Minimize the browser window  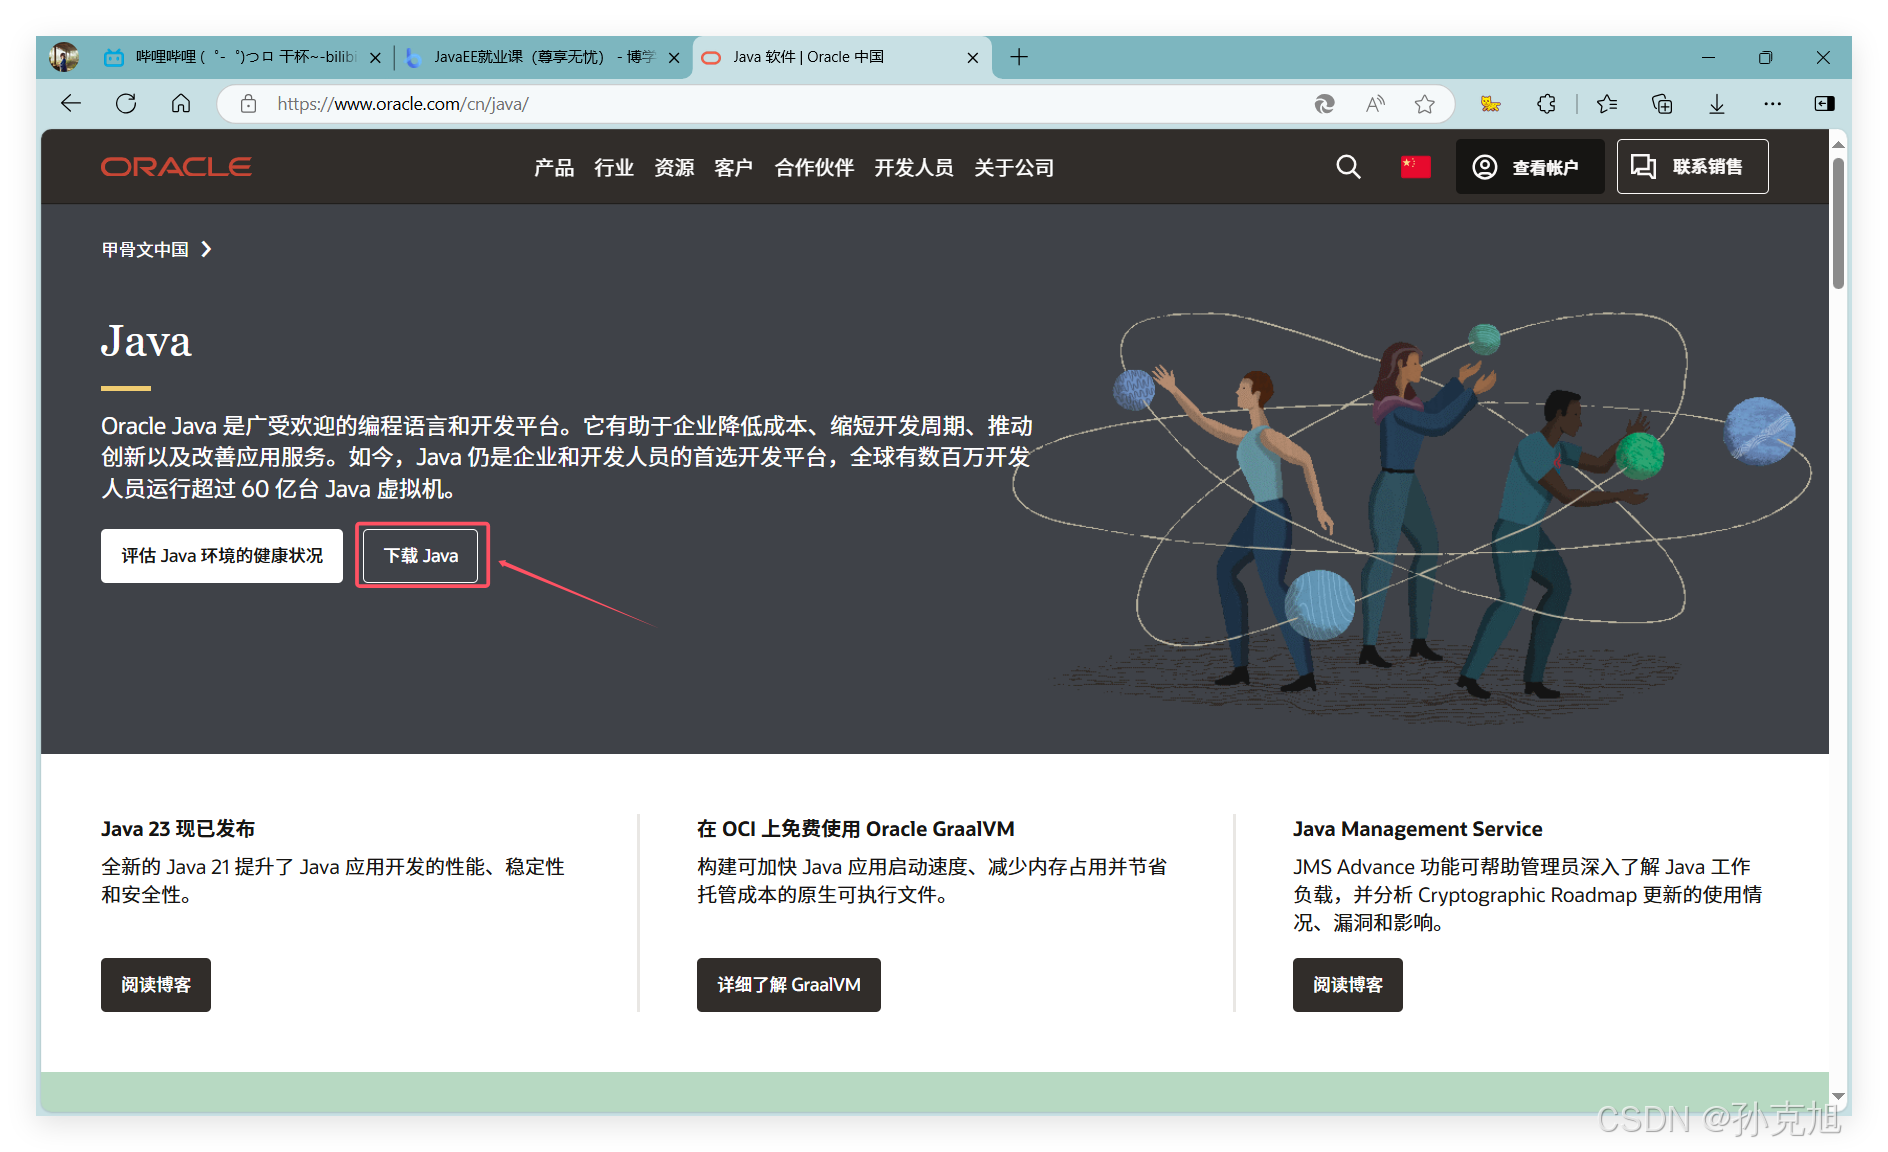1708,58
